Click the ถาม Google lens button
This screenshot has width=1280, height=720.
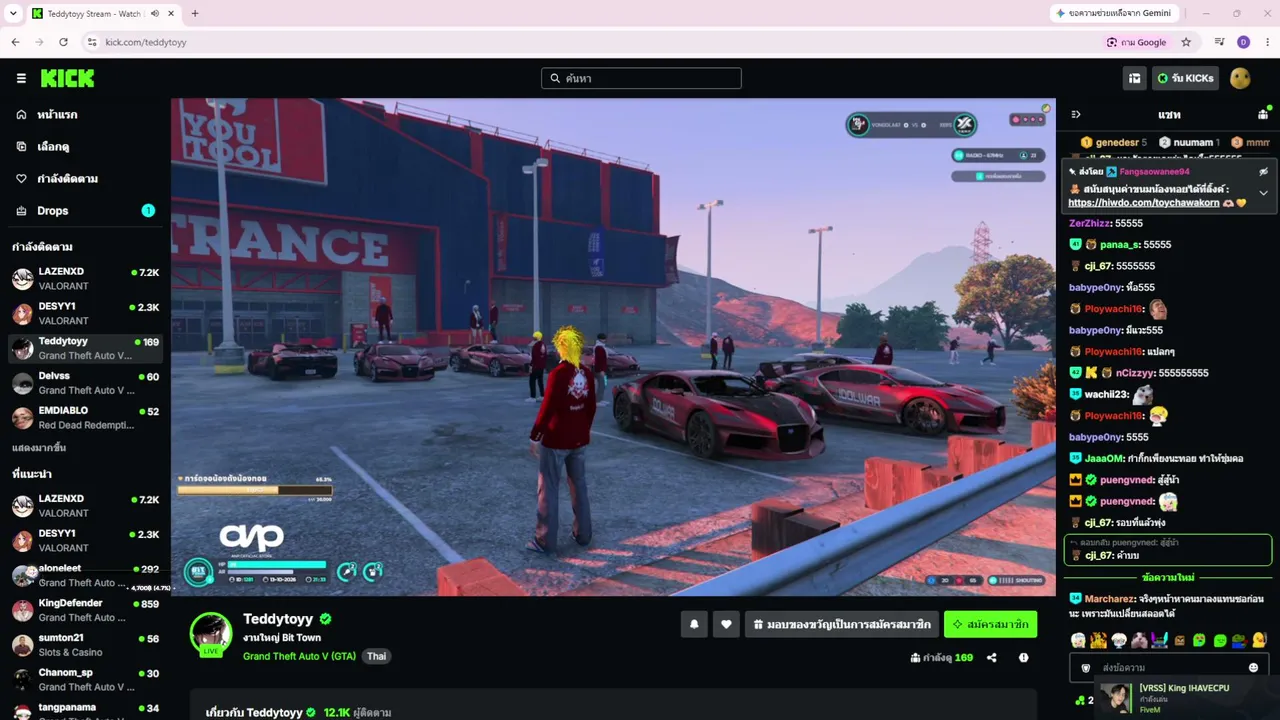(1137, 42)
